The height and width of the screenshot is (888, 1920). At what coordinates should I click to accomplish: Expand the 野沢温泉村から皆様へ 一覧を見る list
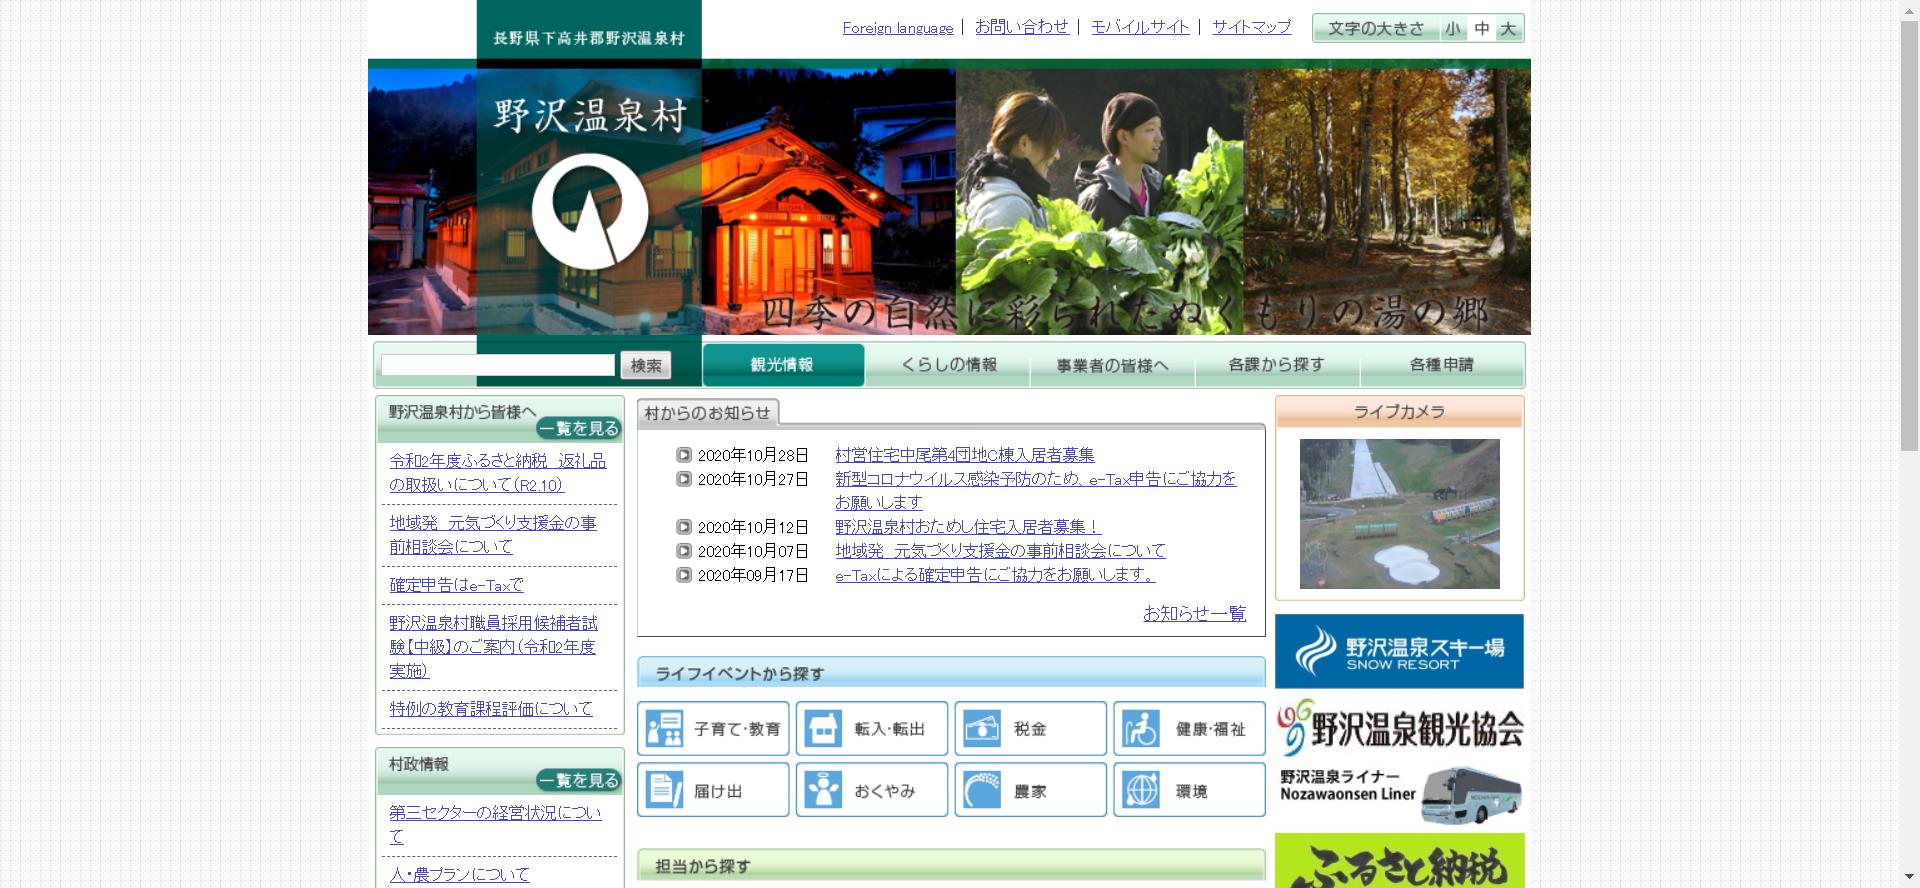pos(579,429)
